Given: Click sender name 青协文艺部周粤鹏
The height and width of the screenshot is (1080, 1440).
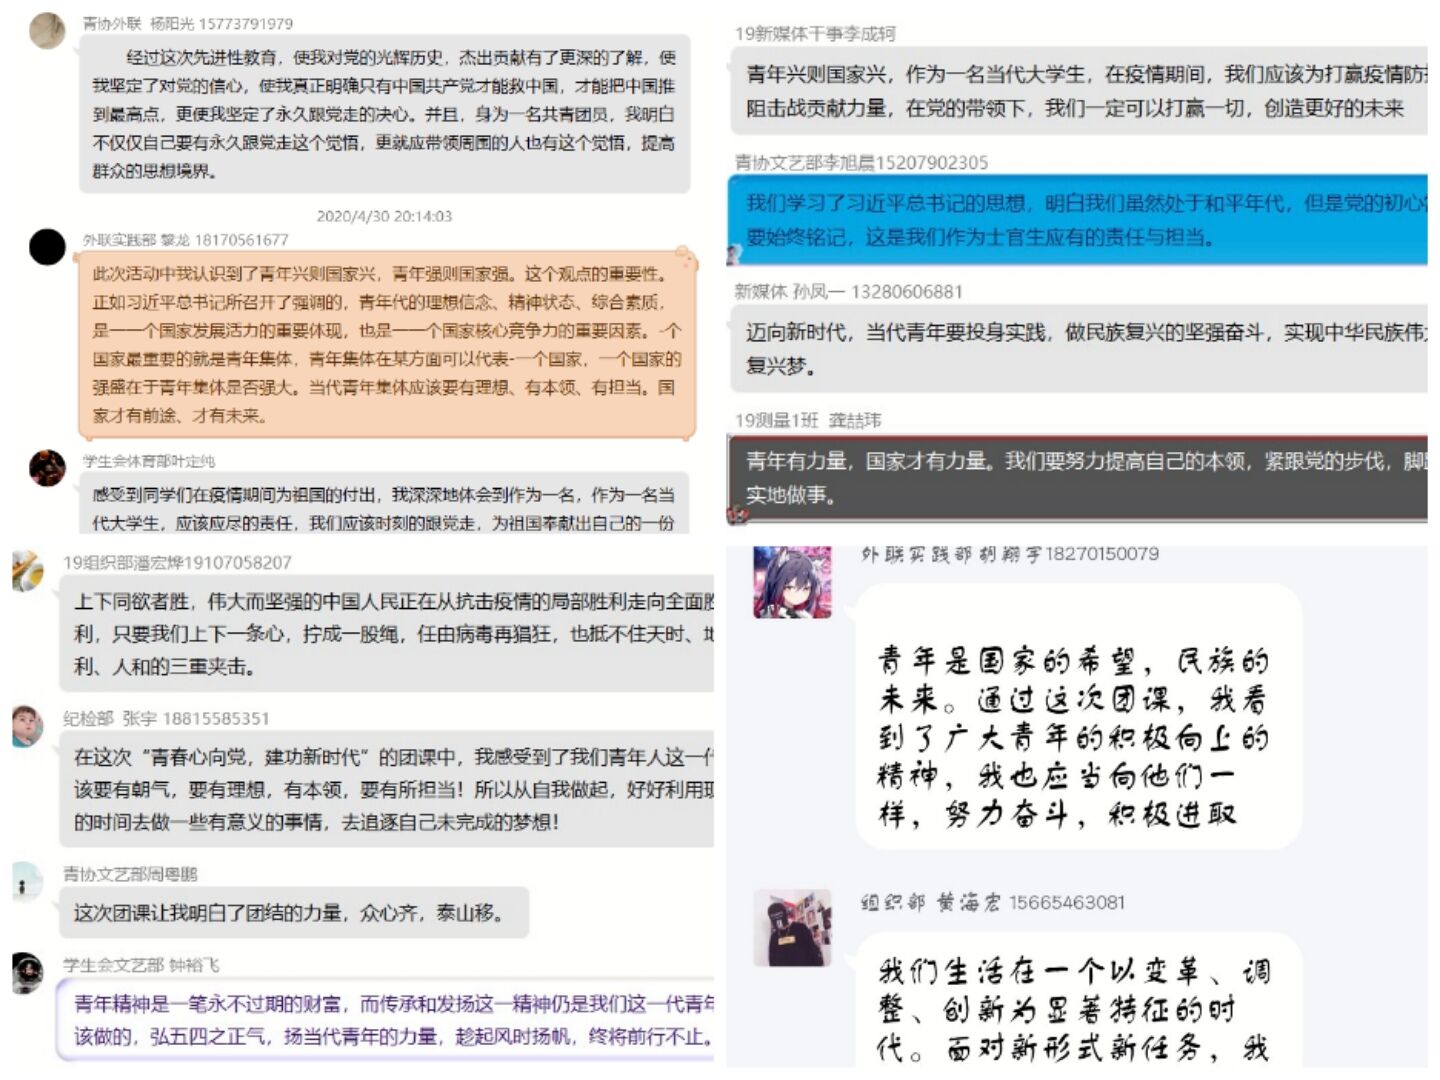Looking at the screenshot, I should pyautogui.click(x=130, y=874).
